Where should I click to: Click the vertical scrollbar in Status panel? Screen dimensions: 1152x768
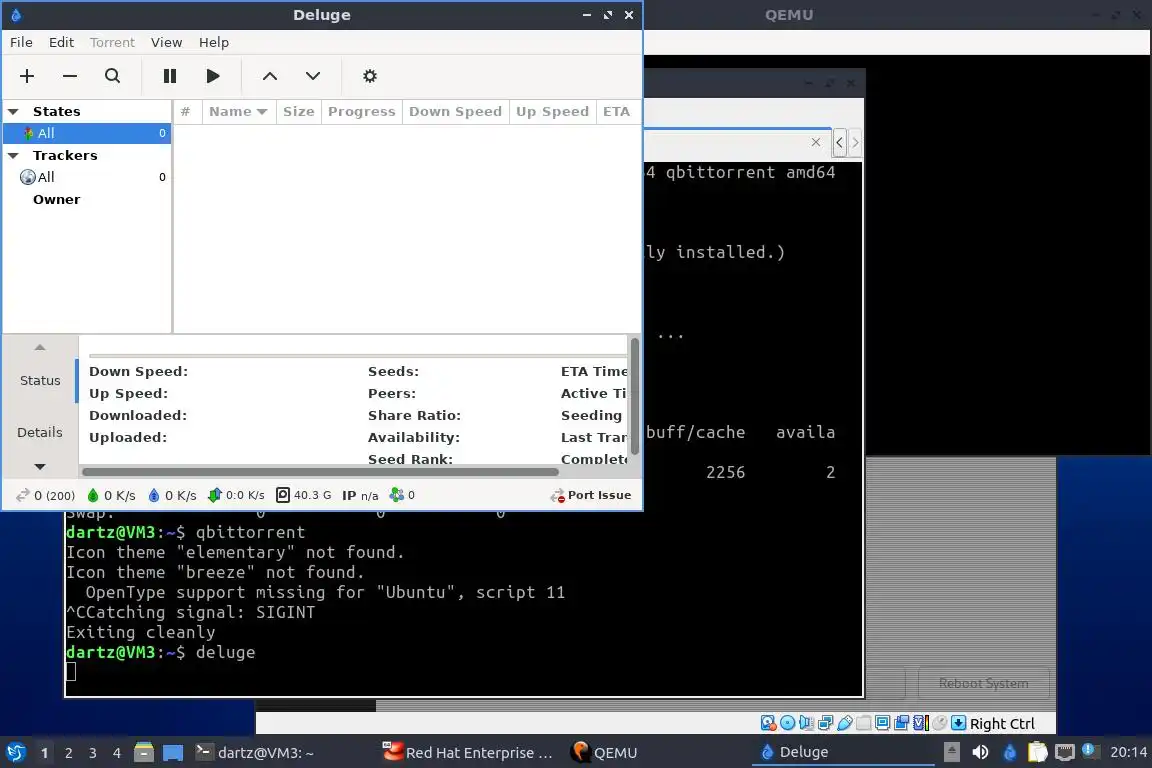coord(634,397)
